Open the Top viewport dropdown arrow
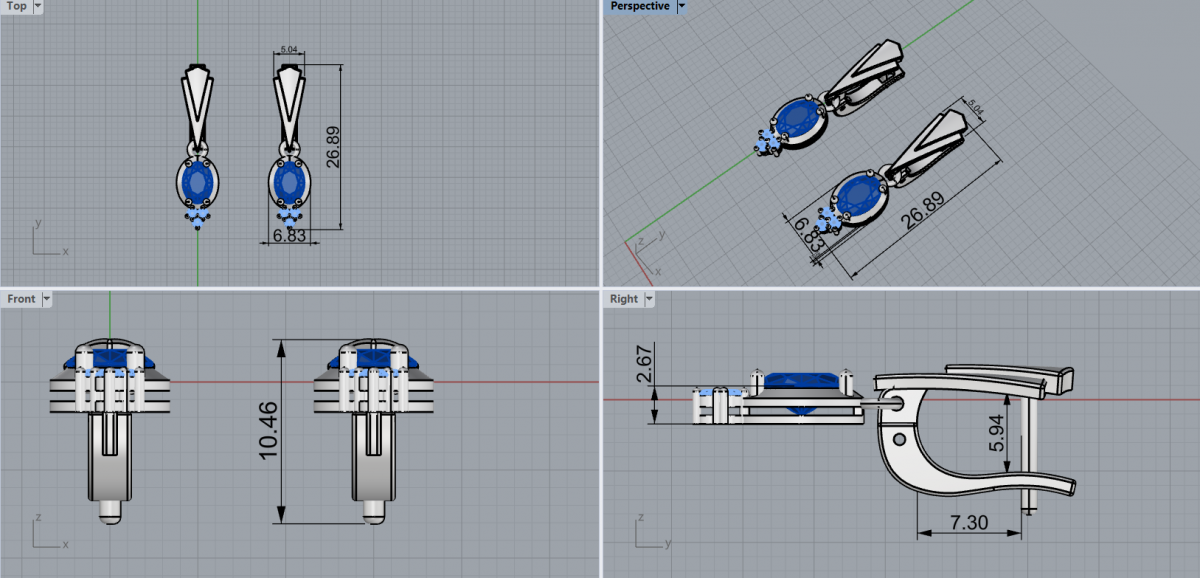Viewport: 1200px width, 578px height. click(x=38, y=6)
